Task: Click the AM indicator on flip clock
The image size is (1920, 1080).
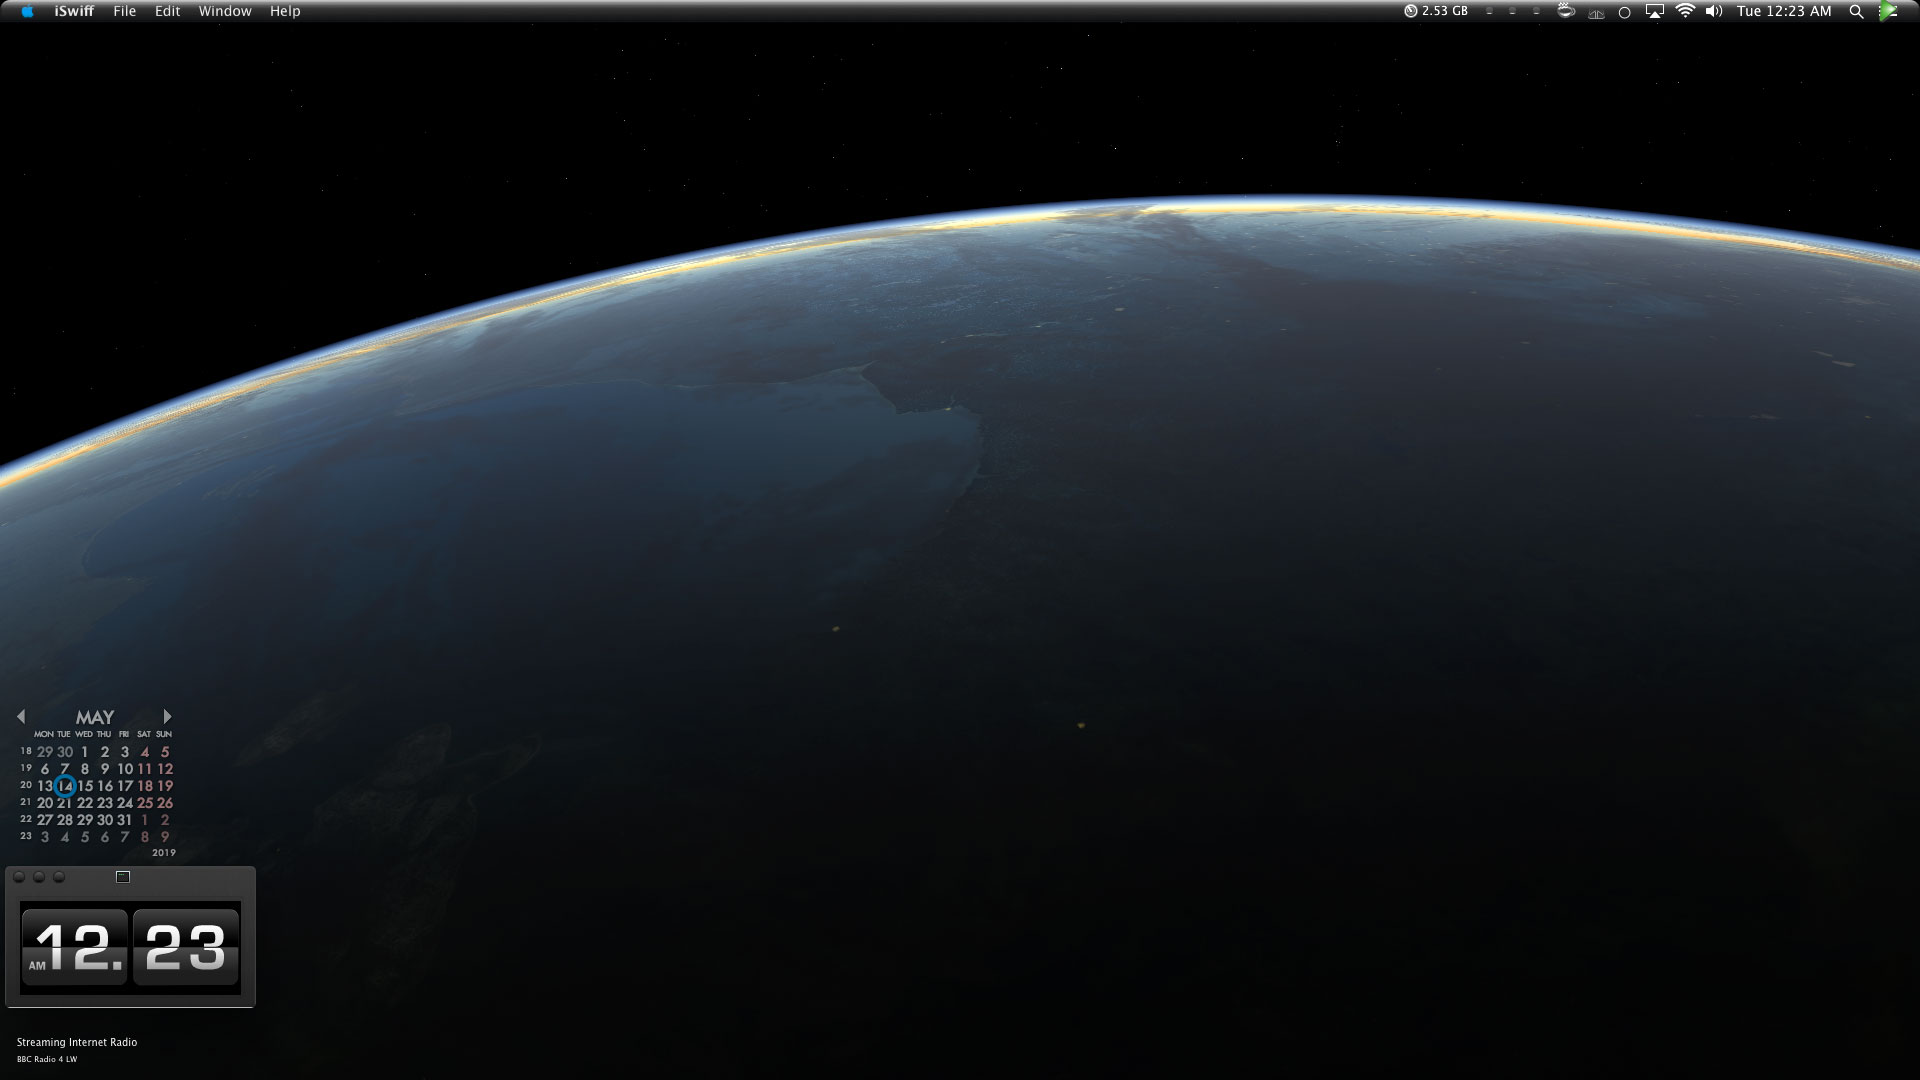Action: click(x=37, y=966)
